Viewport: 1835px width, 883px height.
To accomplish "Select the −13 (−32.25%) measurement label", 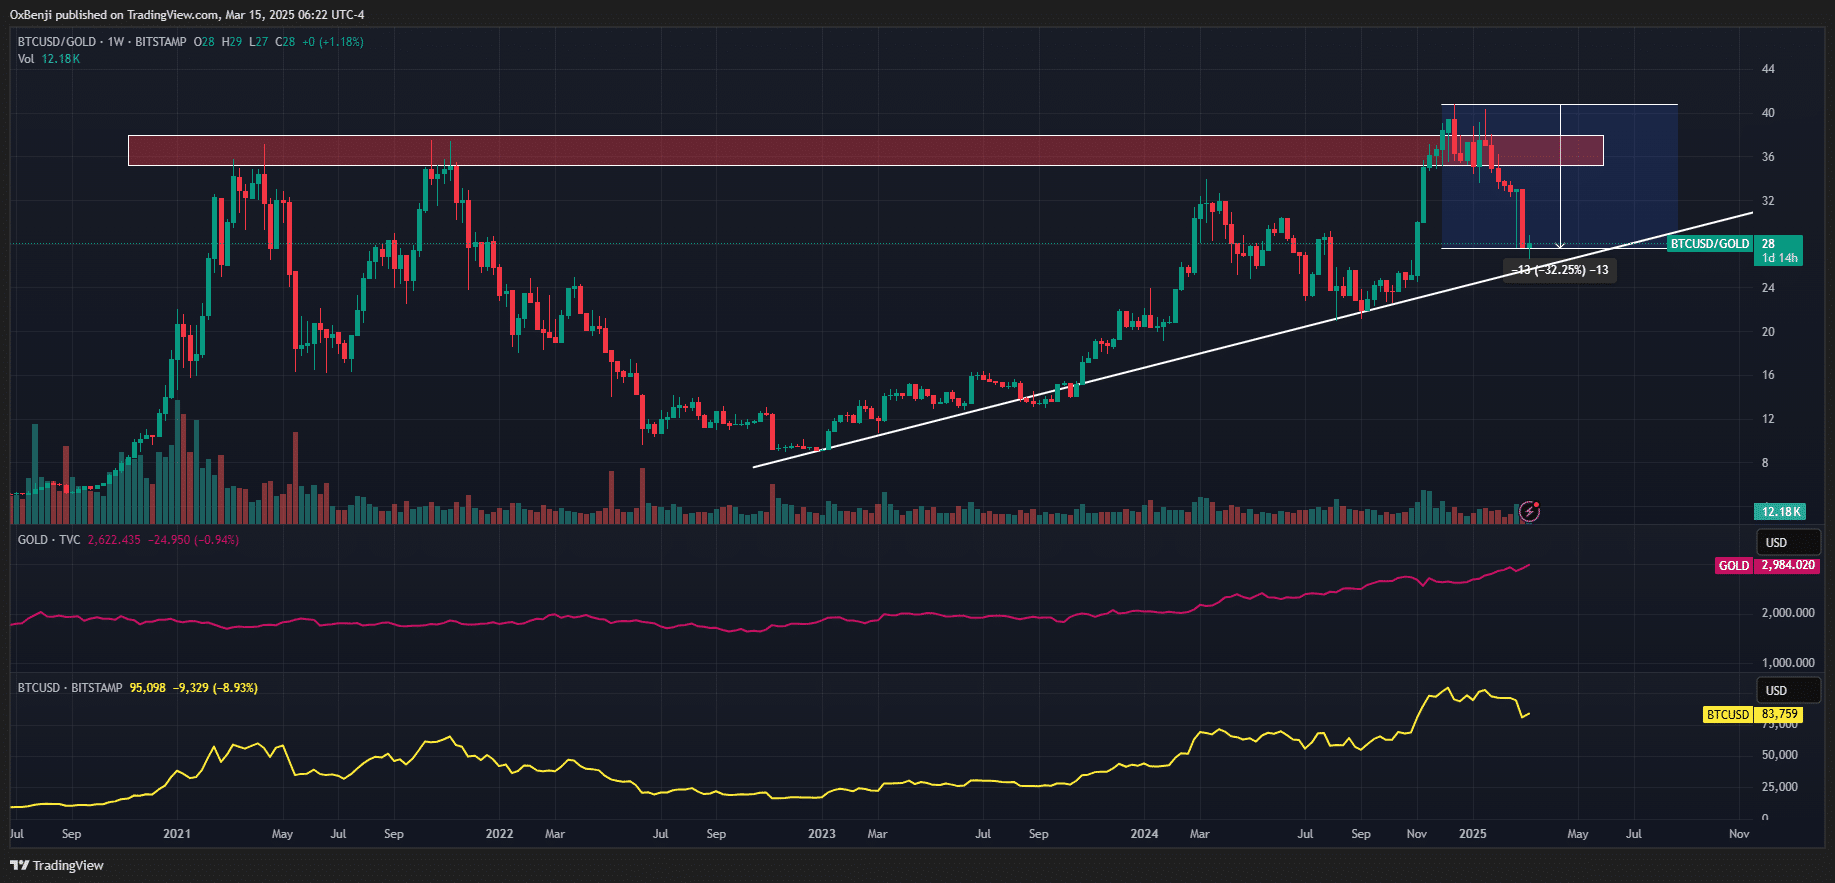I will pyautogui.click(x=1560, y=270).
